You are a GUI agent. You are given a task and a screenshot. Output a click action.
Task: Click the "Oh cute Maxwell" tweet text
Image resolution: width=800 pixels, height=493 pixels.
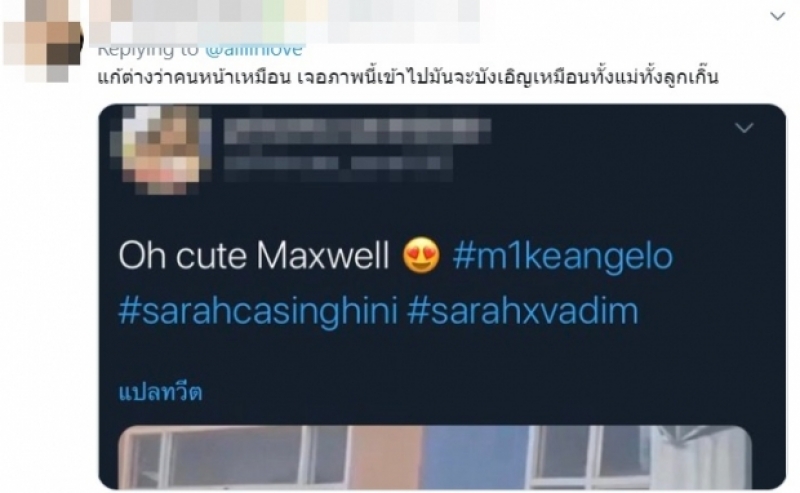click(x=254, y=256)
